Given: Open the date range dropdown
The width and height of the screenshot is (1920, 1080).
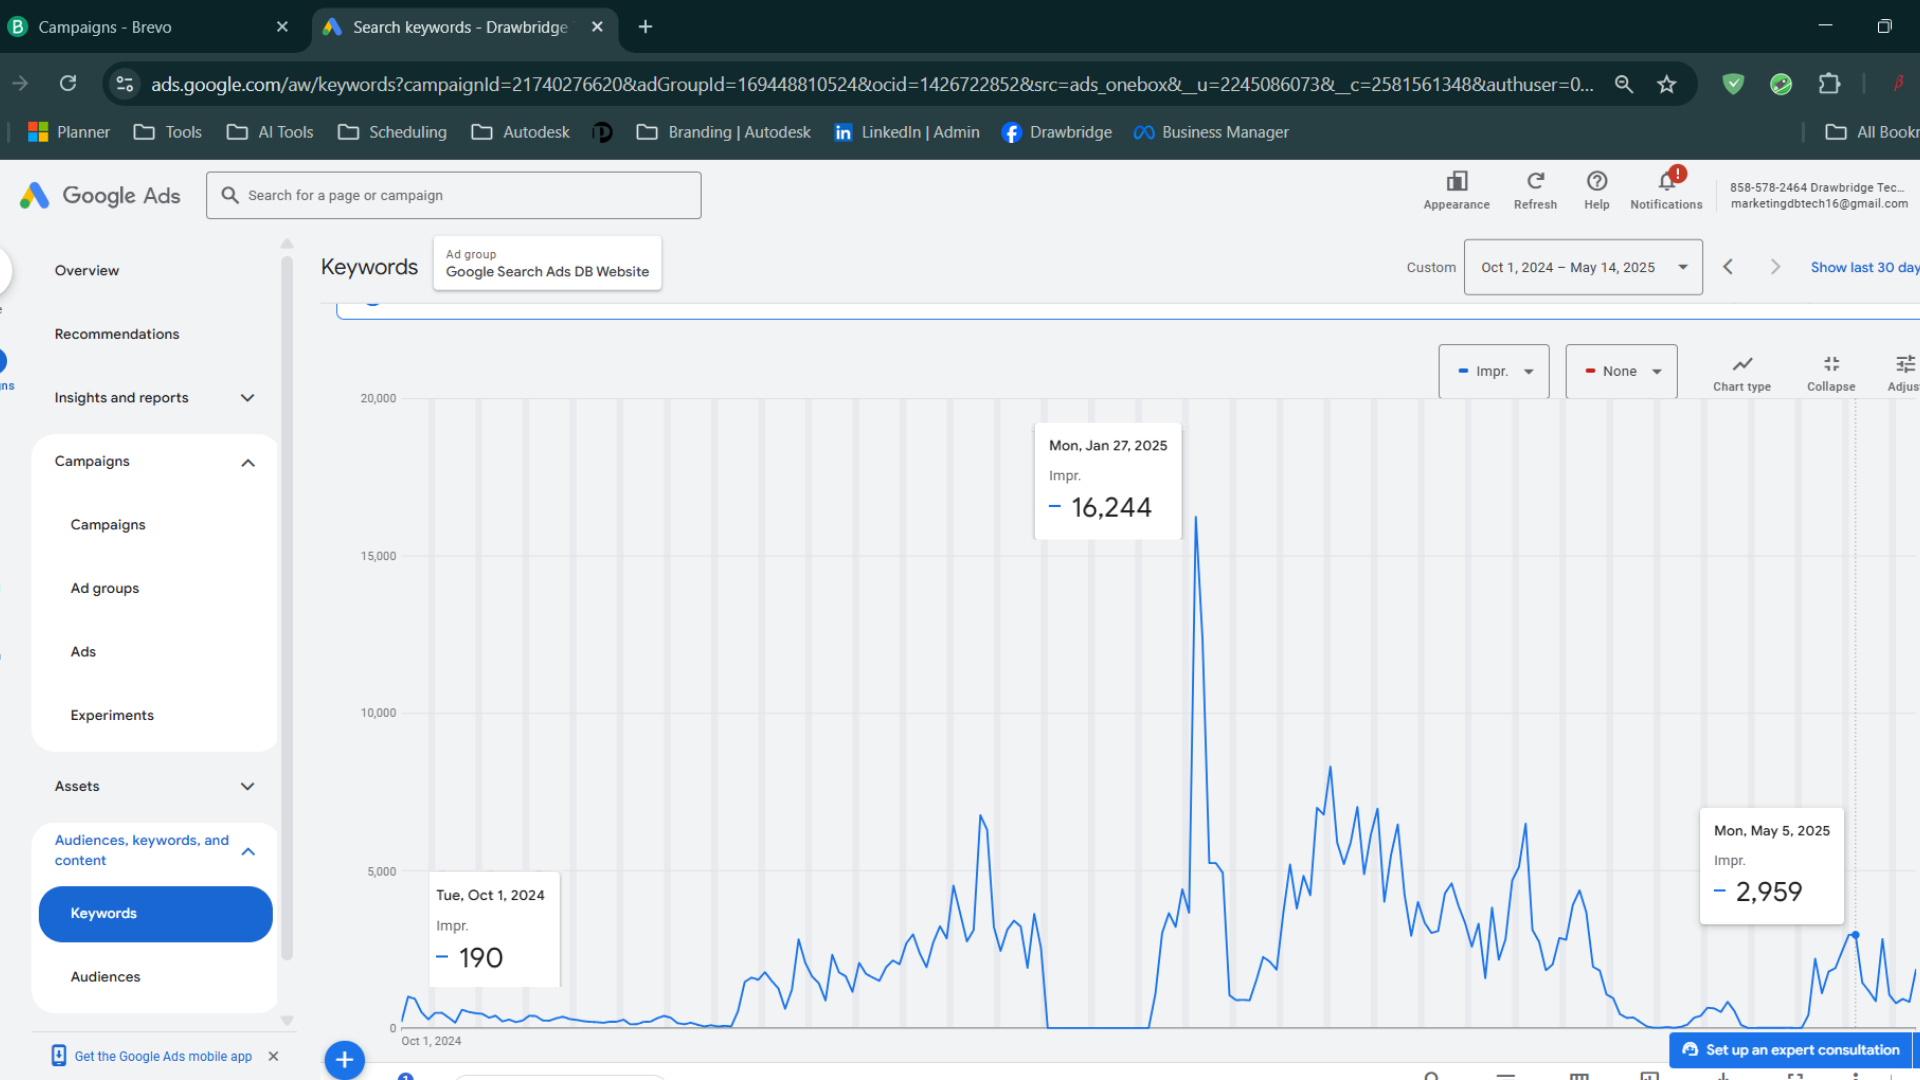Looking at the screenshot, I should click(1583, 267).
